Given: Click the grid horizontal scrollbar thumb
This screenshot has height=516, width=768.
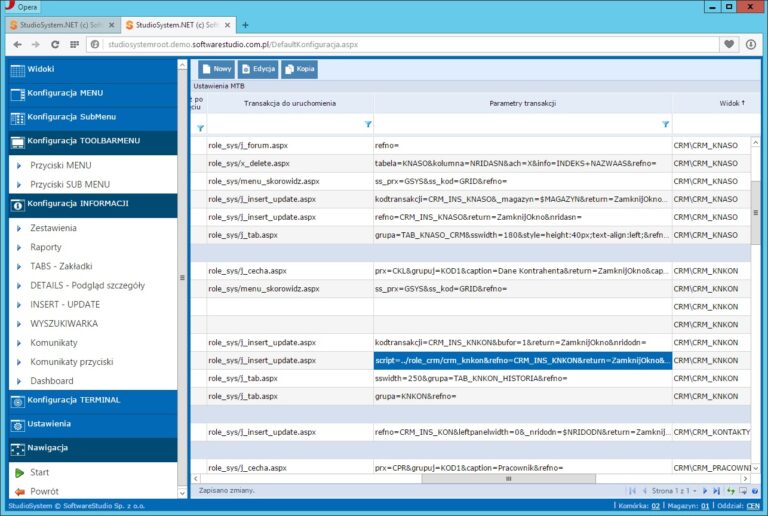Looking at the screenshot, I should point(508,479).
